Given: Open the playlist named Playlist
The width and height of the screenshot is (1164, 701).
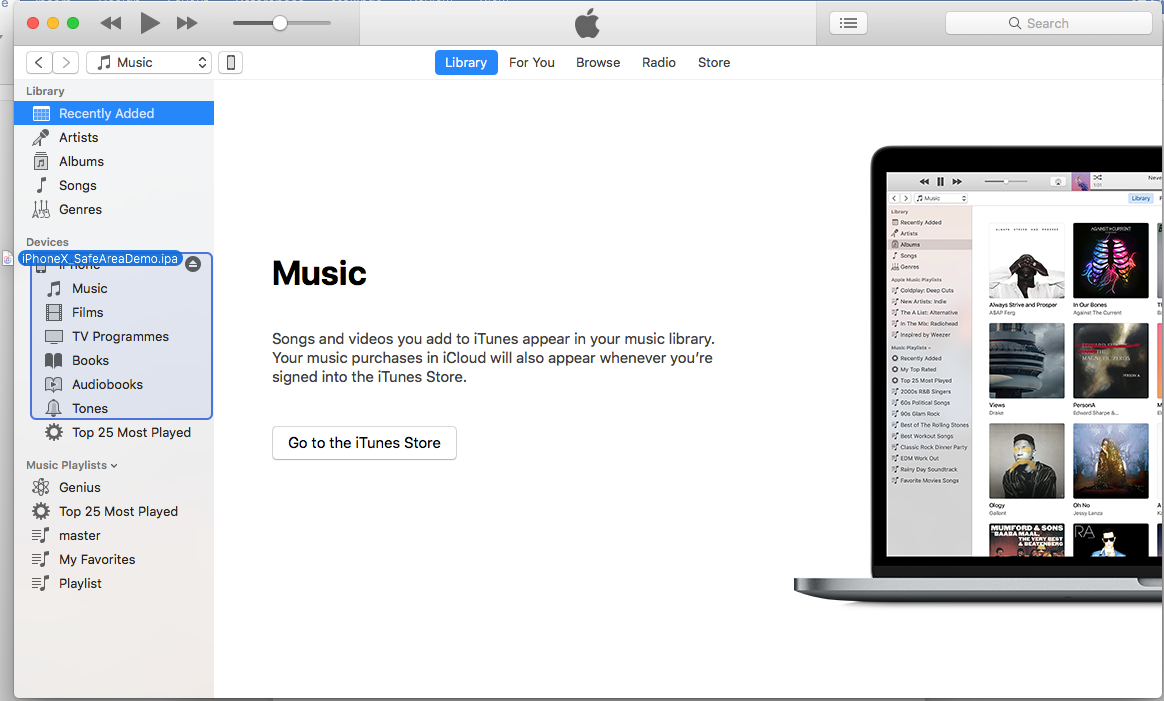Looking at the screenshot, I should (x=114, y=584).
